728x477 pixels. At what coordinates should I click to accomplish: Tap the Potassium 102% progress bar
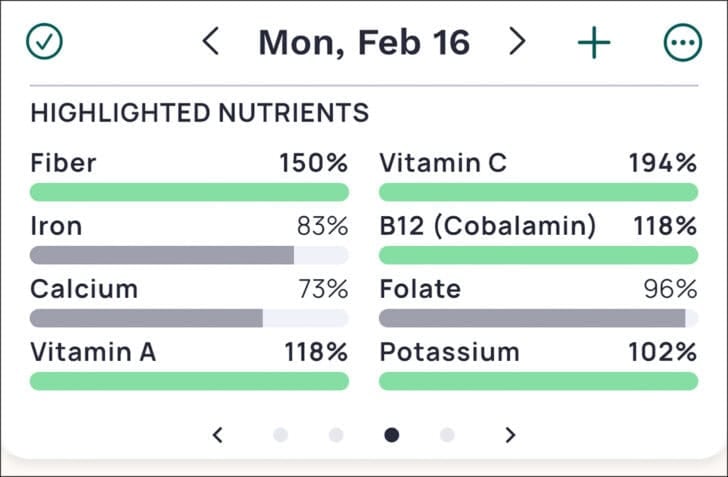click(538, 381)
